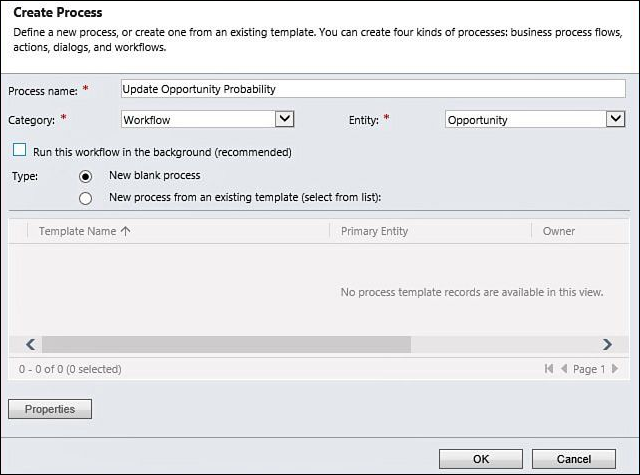Click the scroll left arrow in template list
Image resolution: width=640 pixels, height=475 pixels.
31,344
